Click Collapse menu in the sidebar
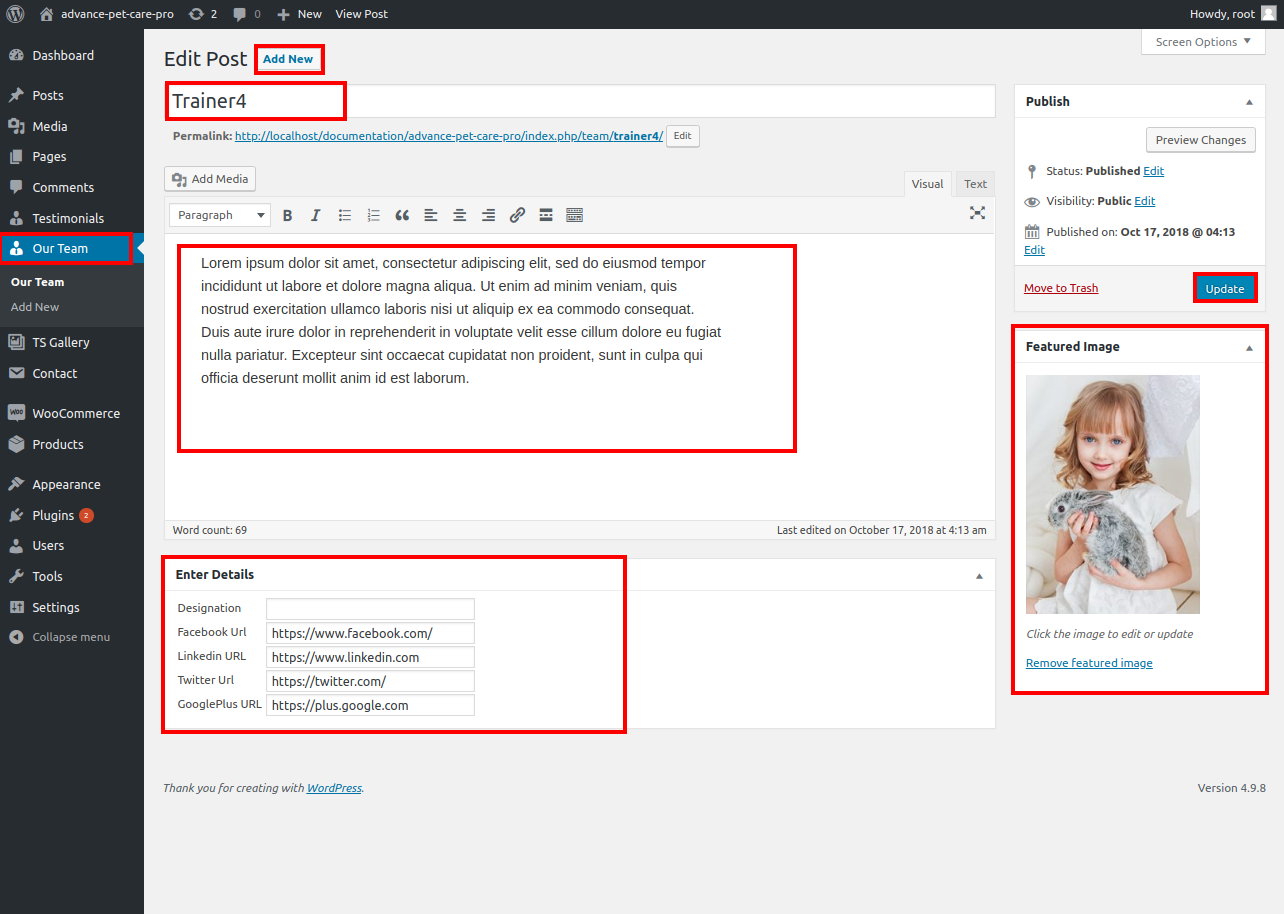Image resolution: width=1284 pixels, height=914 pixels. click(72, 638)
